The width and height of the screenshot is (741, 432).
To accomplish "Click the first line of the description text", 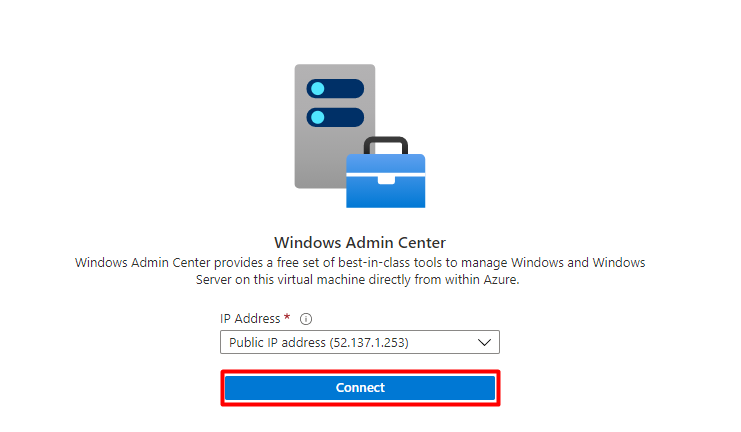I will [360, 262].
